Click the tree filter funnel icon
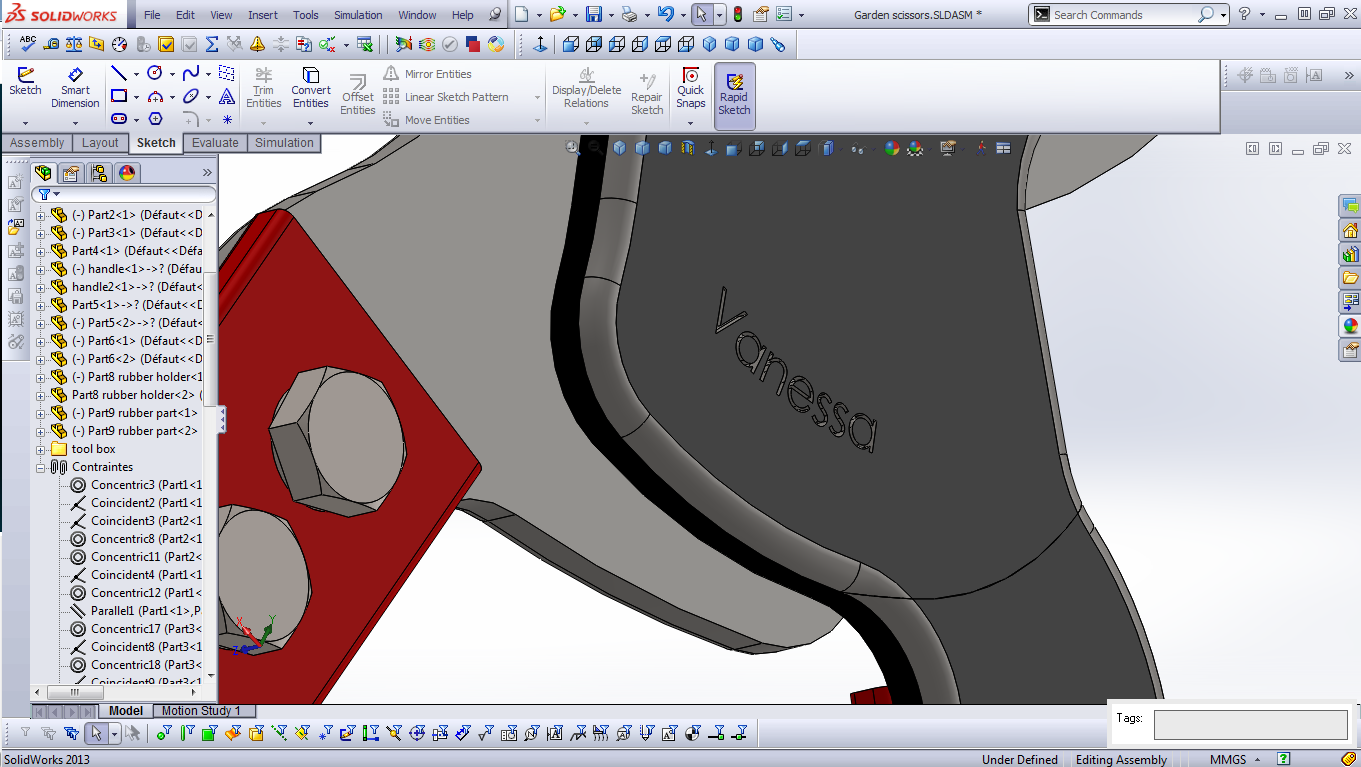This screenshot has height=767, width=1361. 44,194
